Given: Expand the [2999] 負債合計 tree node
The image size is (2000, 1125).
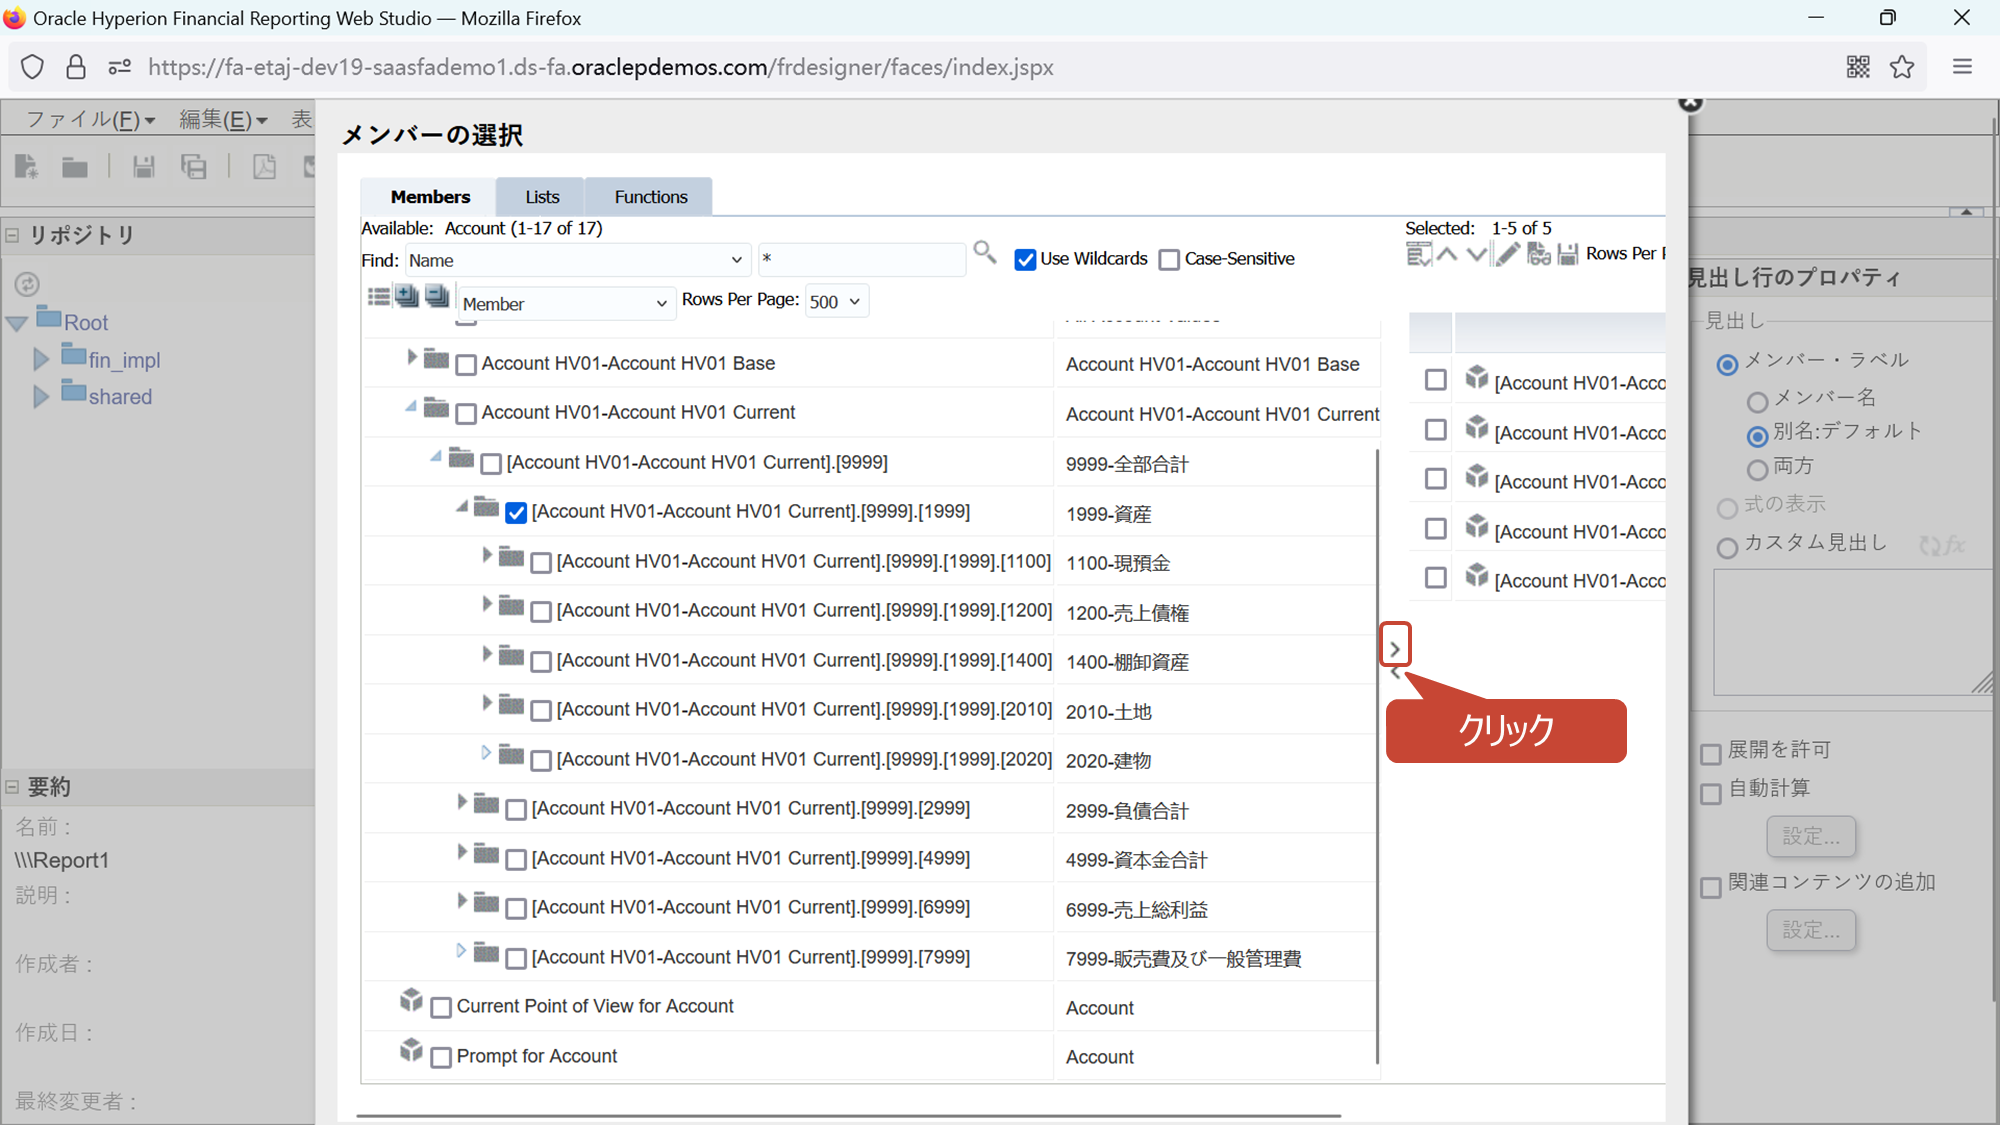Looking at the screenshot, I should (x=461, y=802).
